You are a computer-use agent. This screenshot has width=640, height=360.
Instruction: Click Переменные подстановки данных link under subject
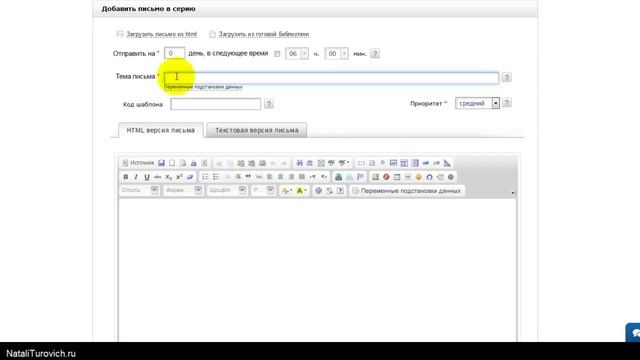coord(203,87)
